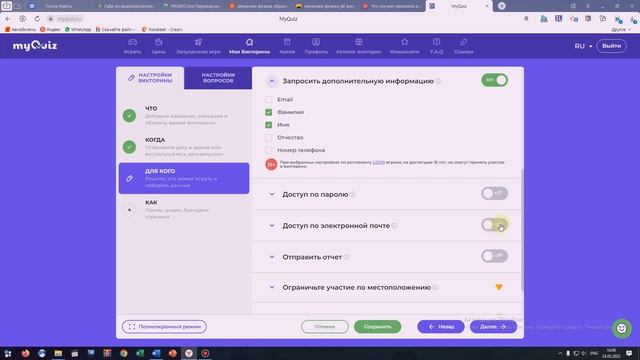Screen dimensions: 640x360
Task: Open the Профиль page
Action: coord(316,46)
